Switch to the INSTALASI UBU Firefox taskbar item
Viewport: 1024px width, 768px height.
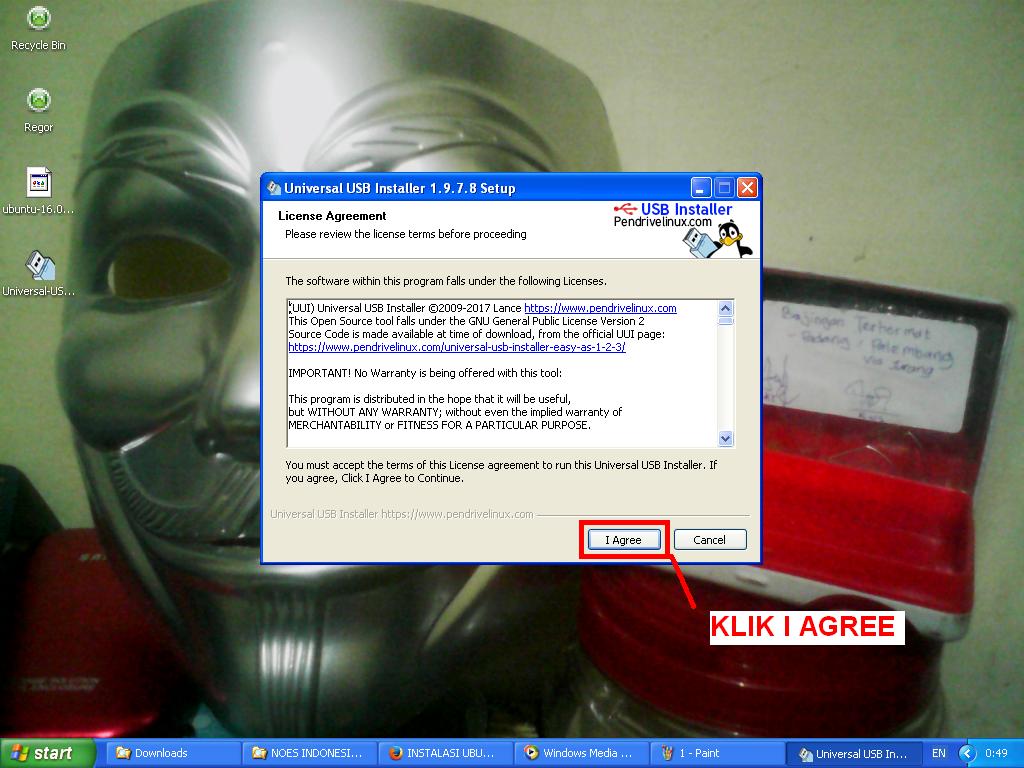tap(446, 753)
